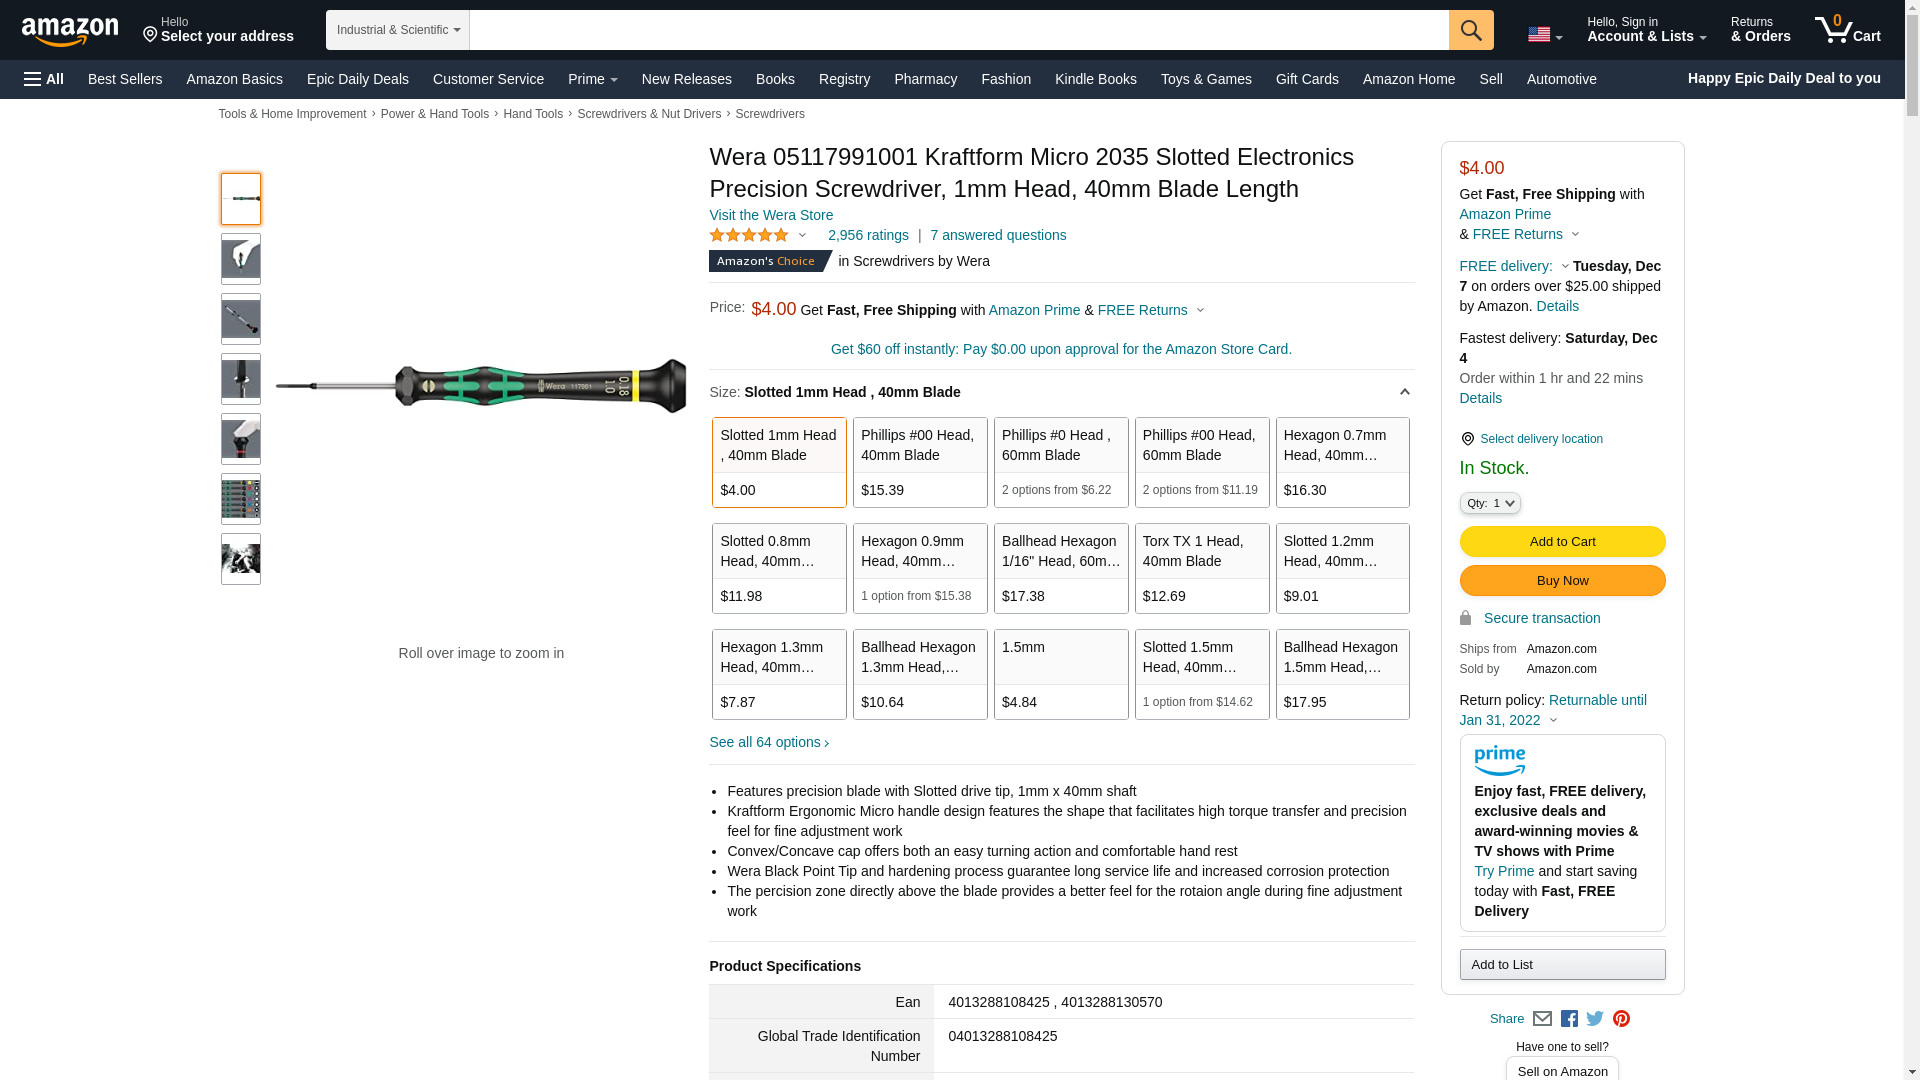
Task: Share the product by email icon
Action: 1542,1019
